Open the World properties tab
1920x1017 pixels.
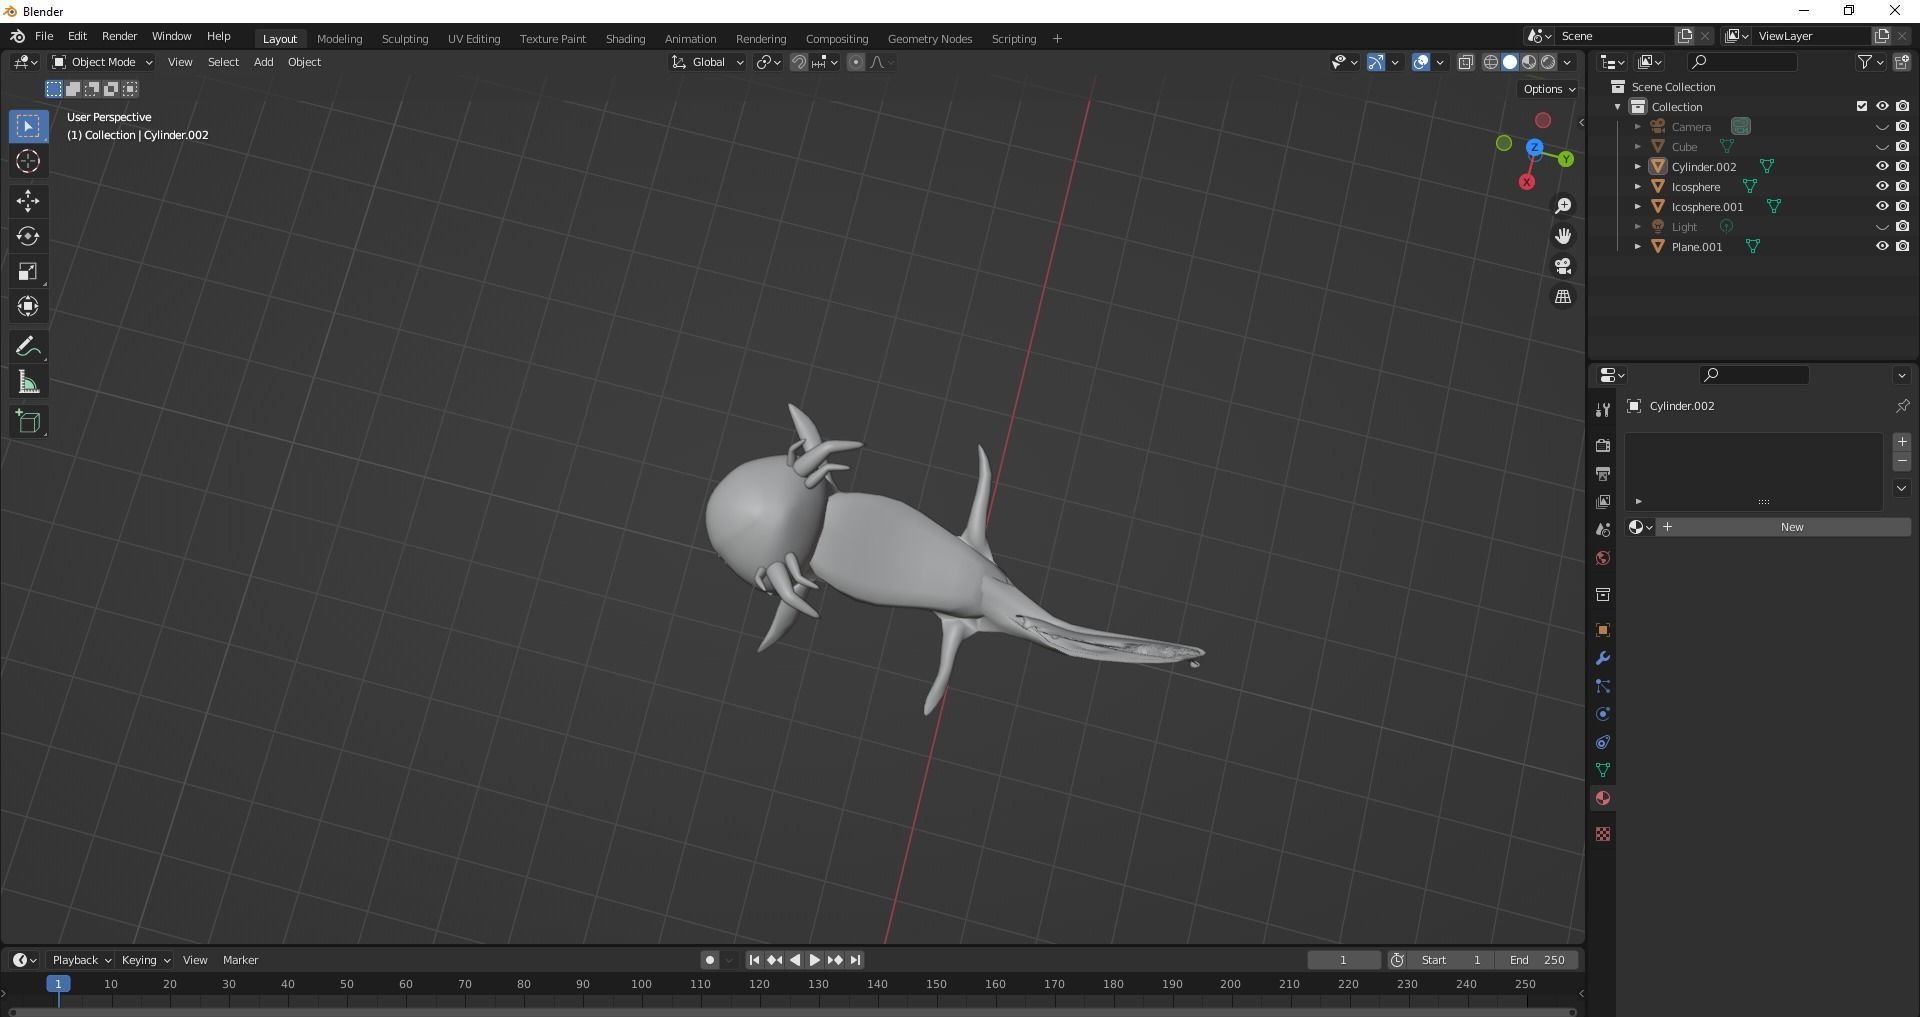(x=1603, y=558)
